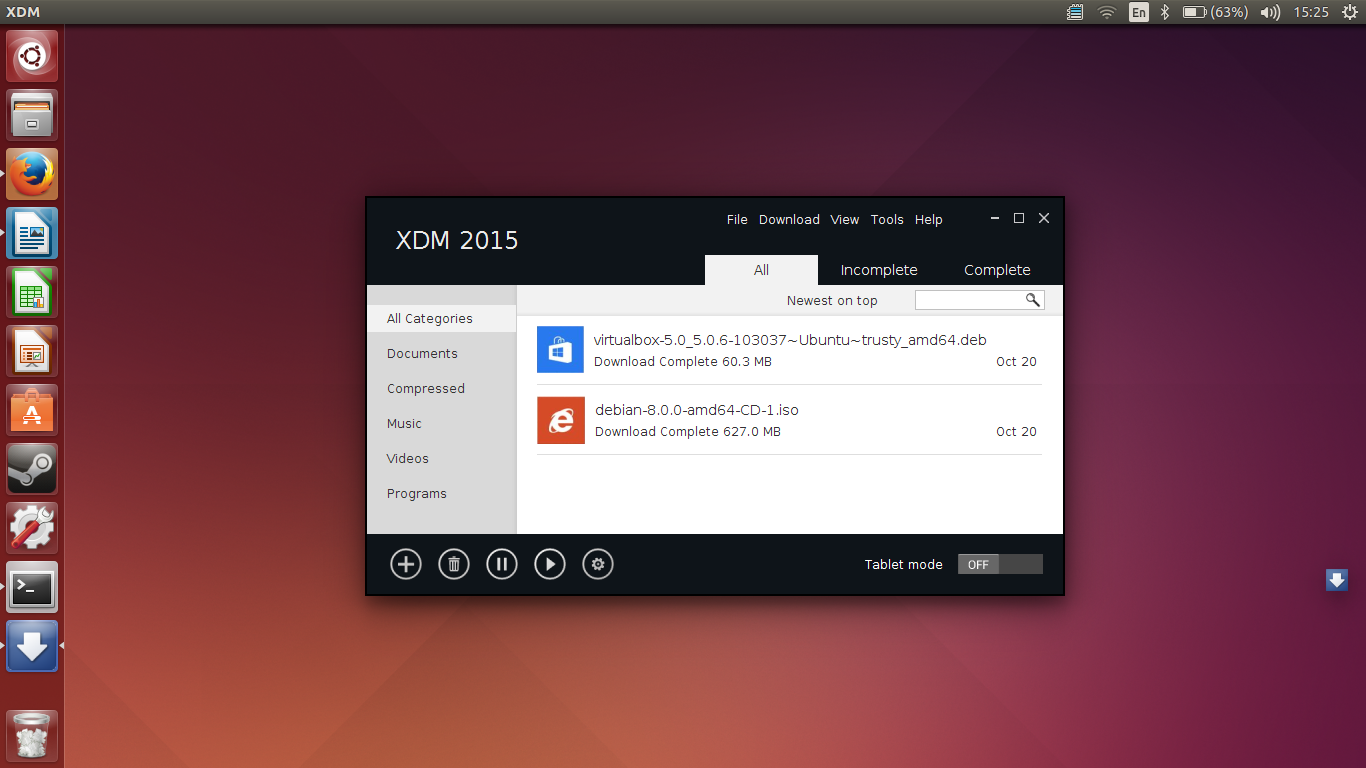Open LibreOffice Impress in launcher
The width and height of the screenshot is (1366, 768).
click(x=32, y=351)
